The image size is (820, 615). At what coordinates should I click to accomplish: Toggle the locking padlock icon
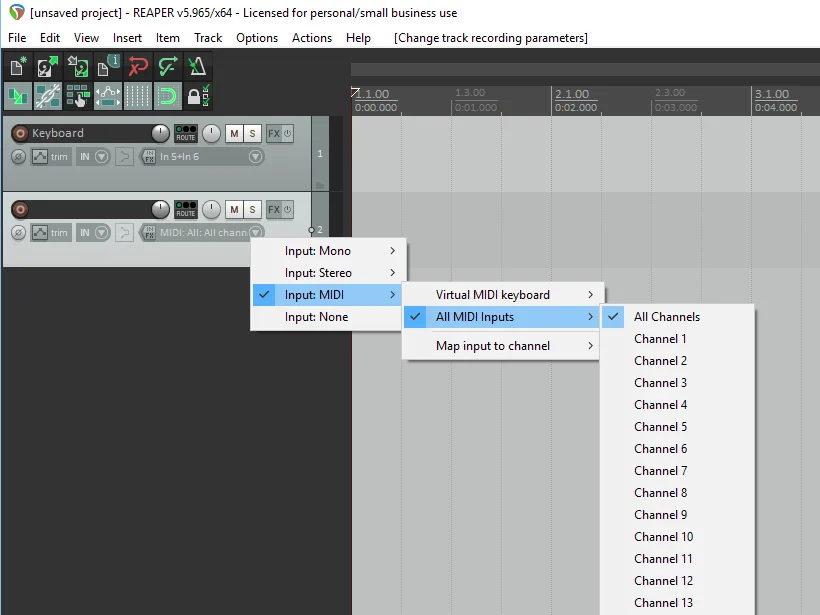197,96
